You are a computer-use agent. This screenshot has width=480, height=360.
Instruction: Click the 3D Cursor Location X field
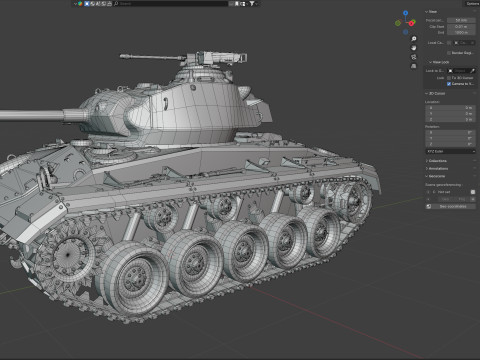coord(451,108)
